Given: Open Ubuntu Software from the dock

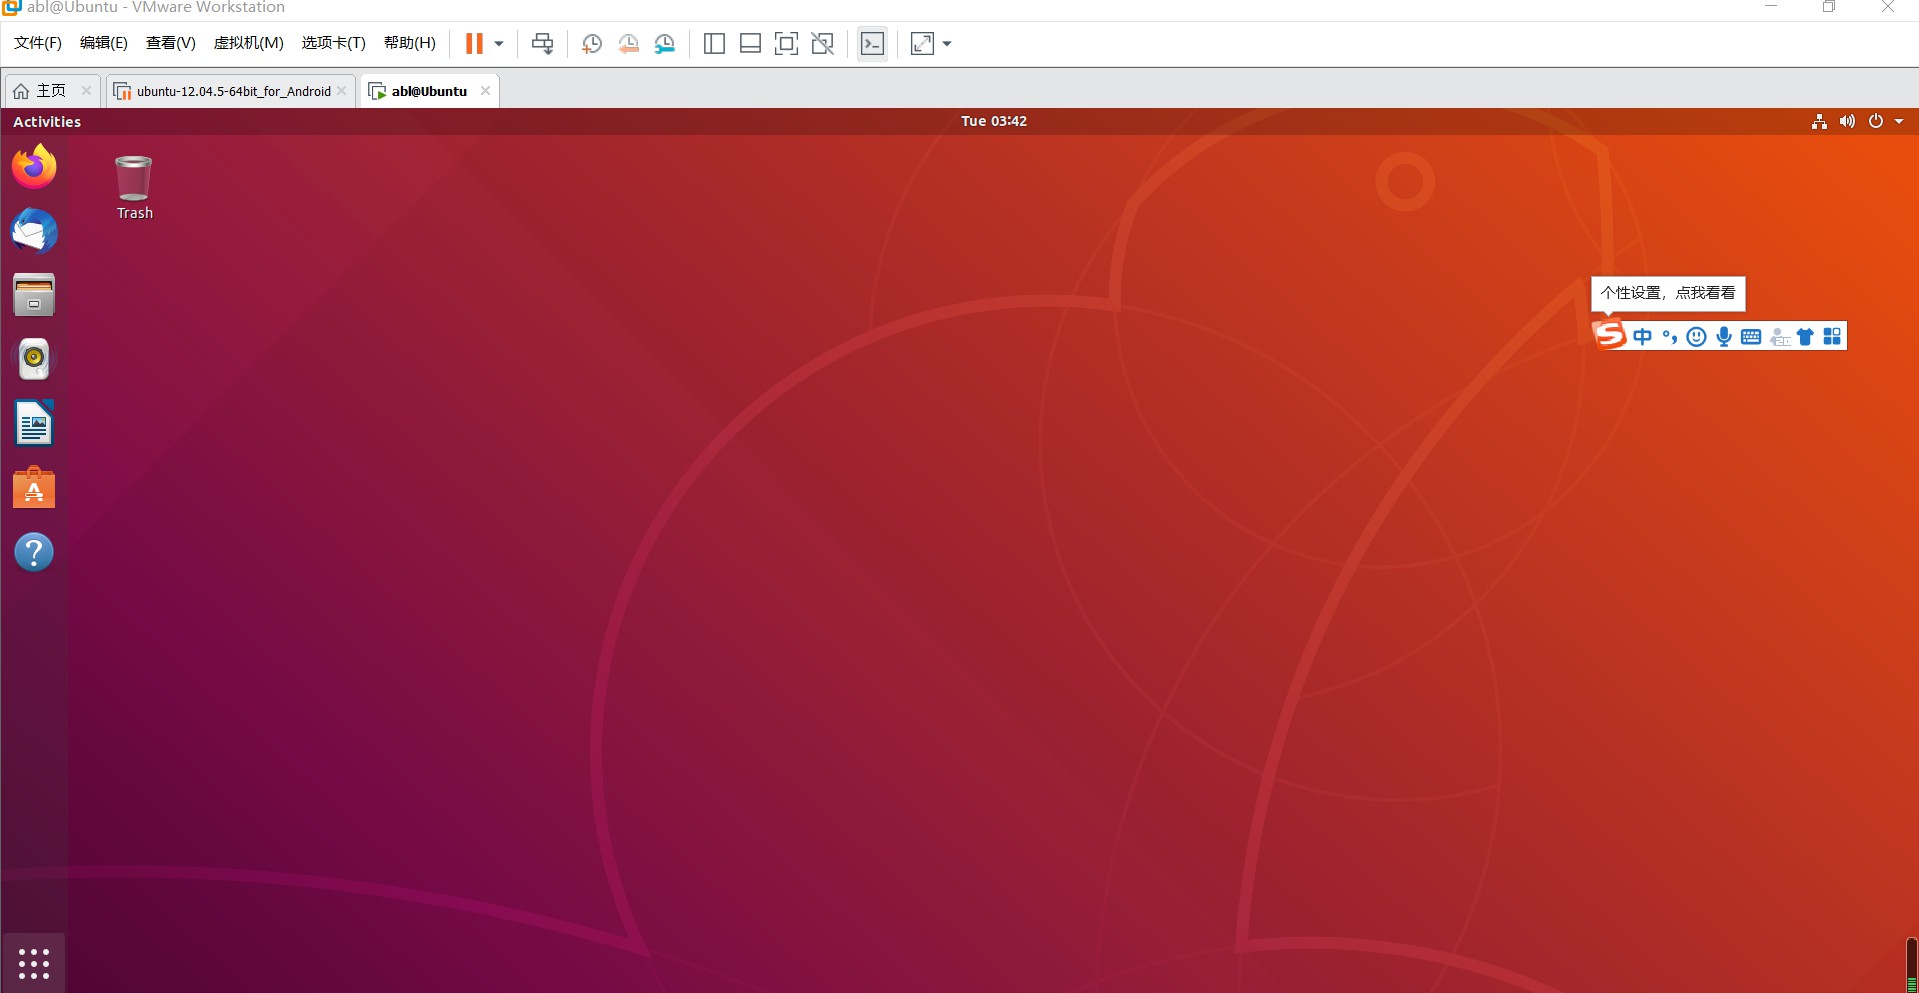Looking at the screenshot, I should tap(34, 488).
